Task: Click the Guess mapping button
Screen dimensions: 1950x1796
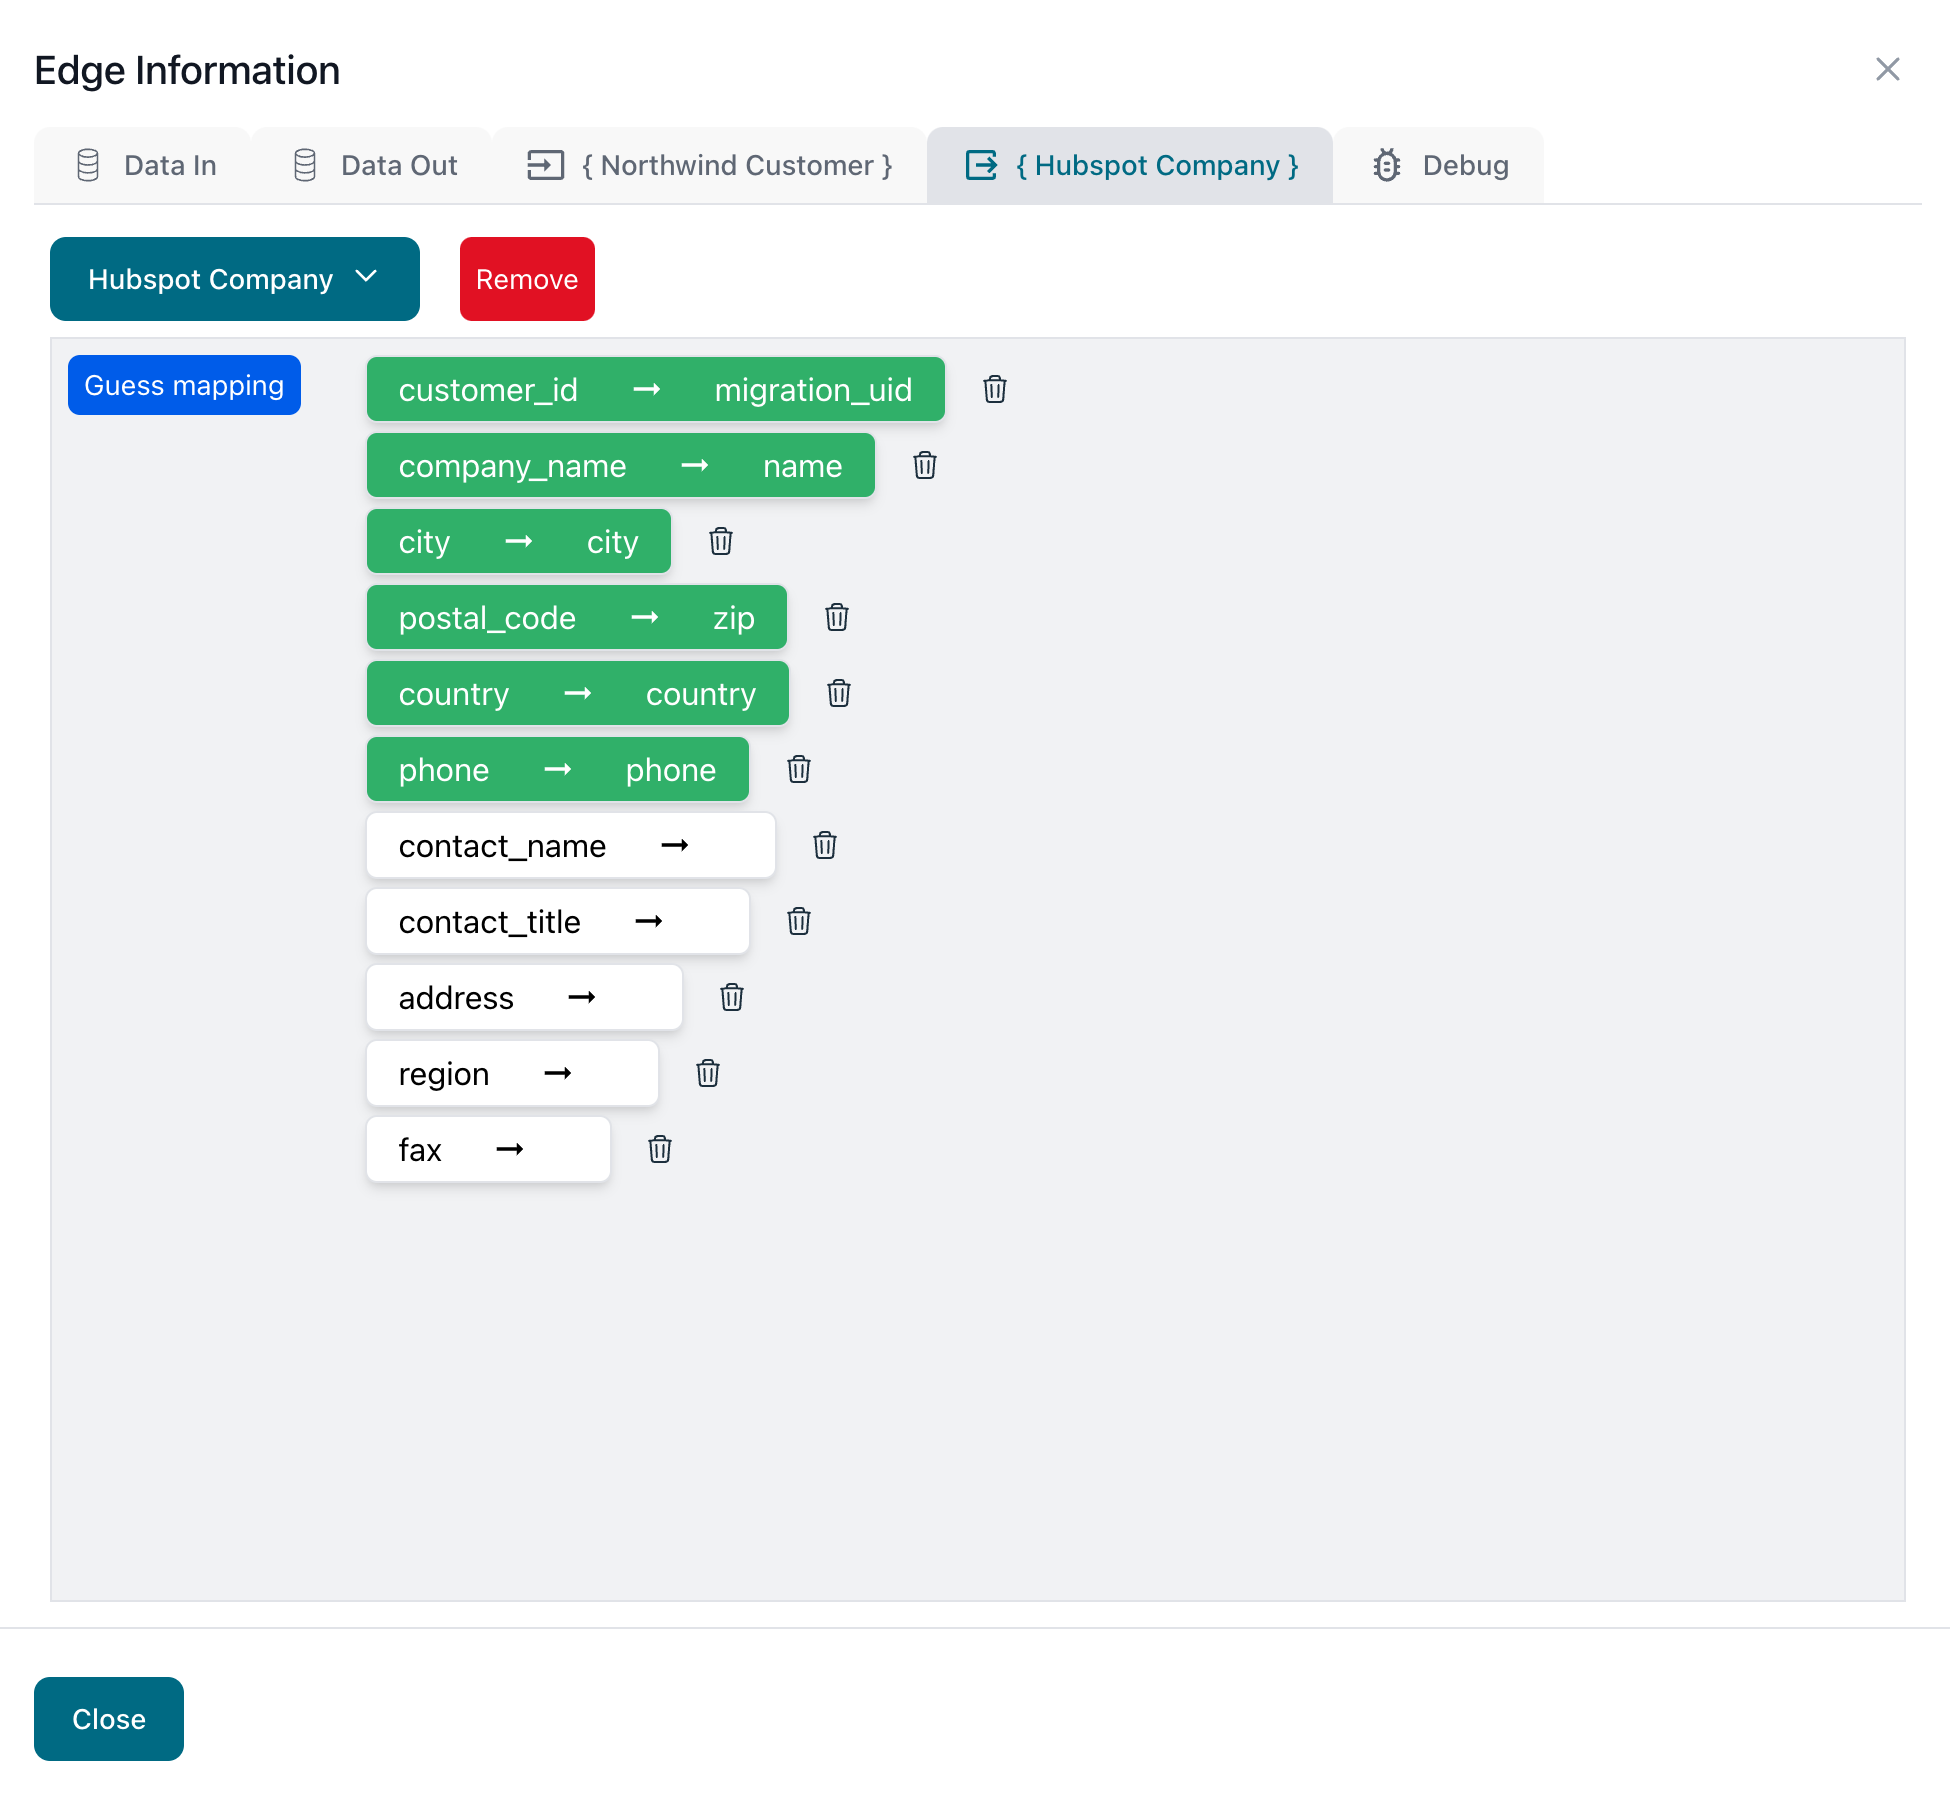Action: [x=184, y=385]
